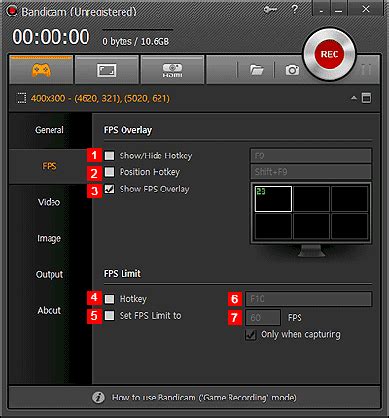389x418 pixels.
Task: Click the target area selection rectangle icon
Action: coord(22,98)
